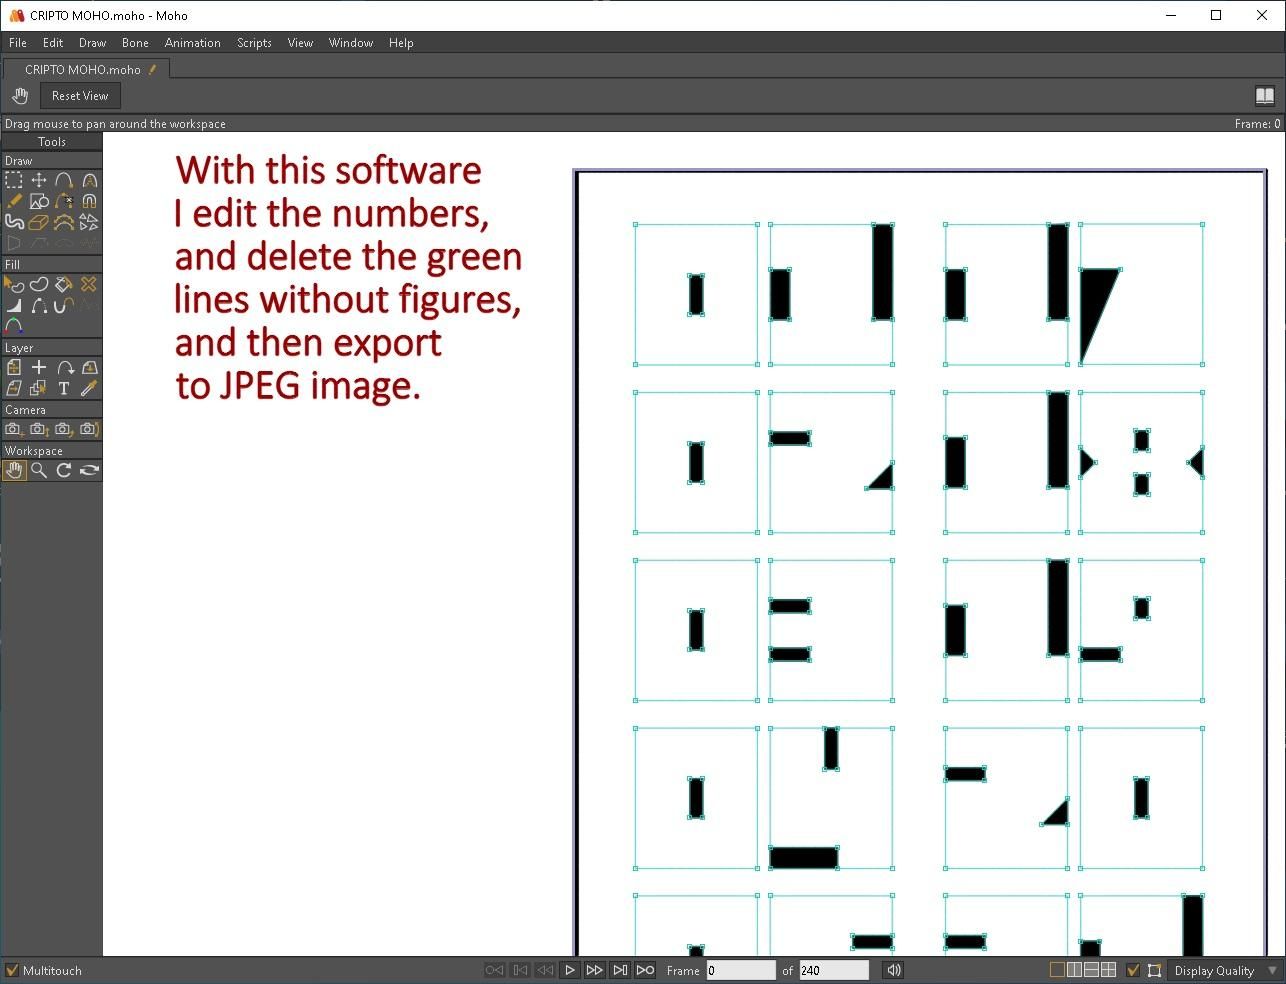Open the Bone menu

pos(135,43)
